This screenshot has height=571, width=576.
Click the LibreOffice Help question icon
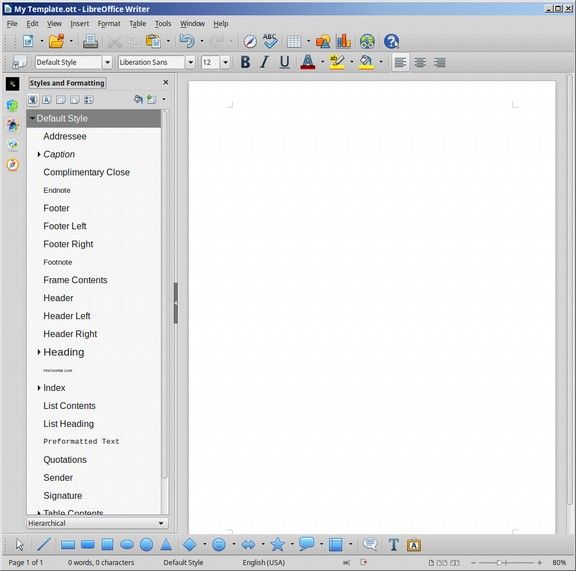coord(391,41)
